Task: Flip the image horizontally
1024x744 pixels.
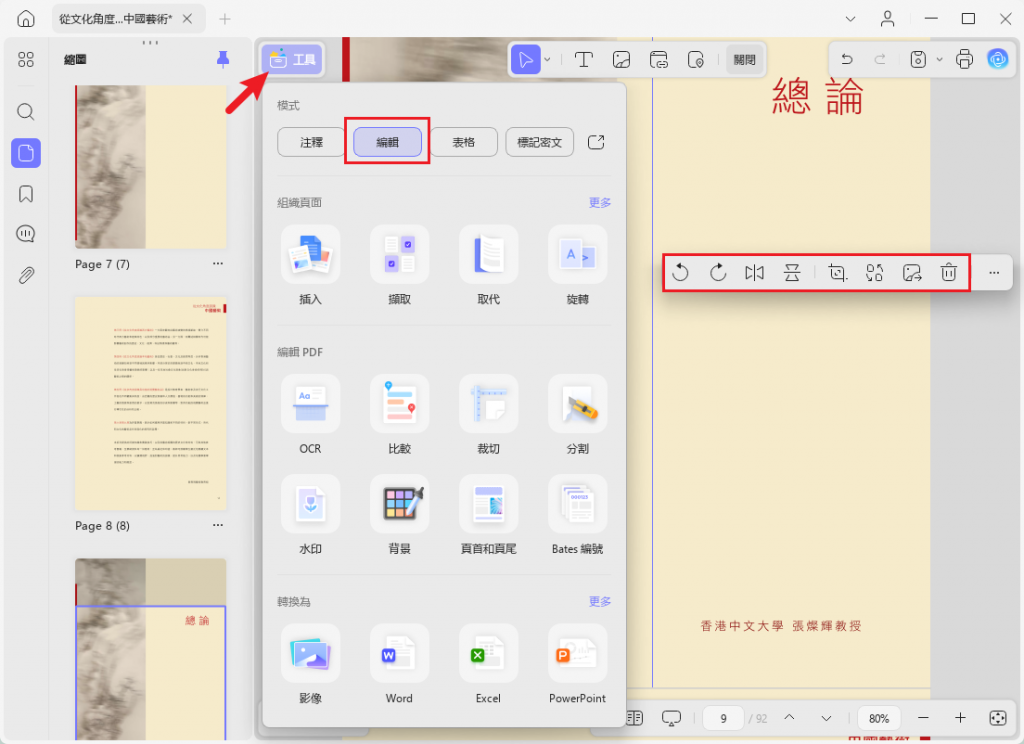Action: click(x=754, y=272)
